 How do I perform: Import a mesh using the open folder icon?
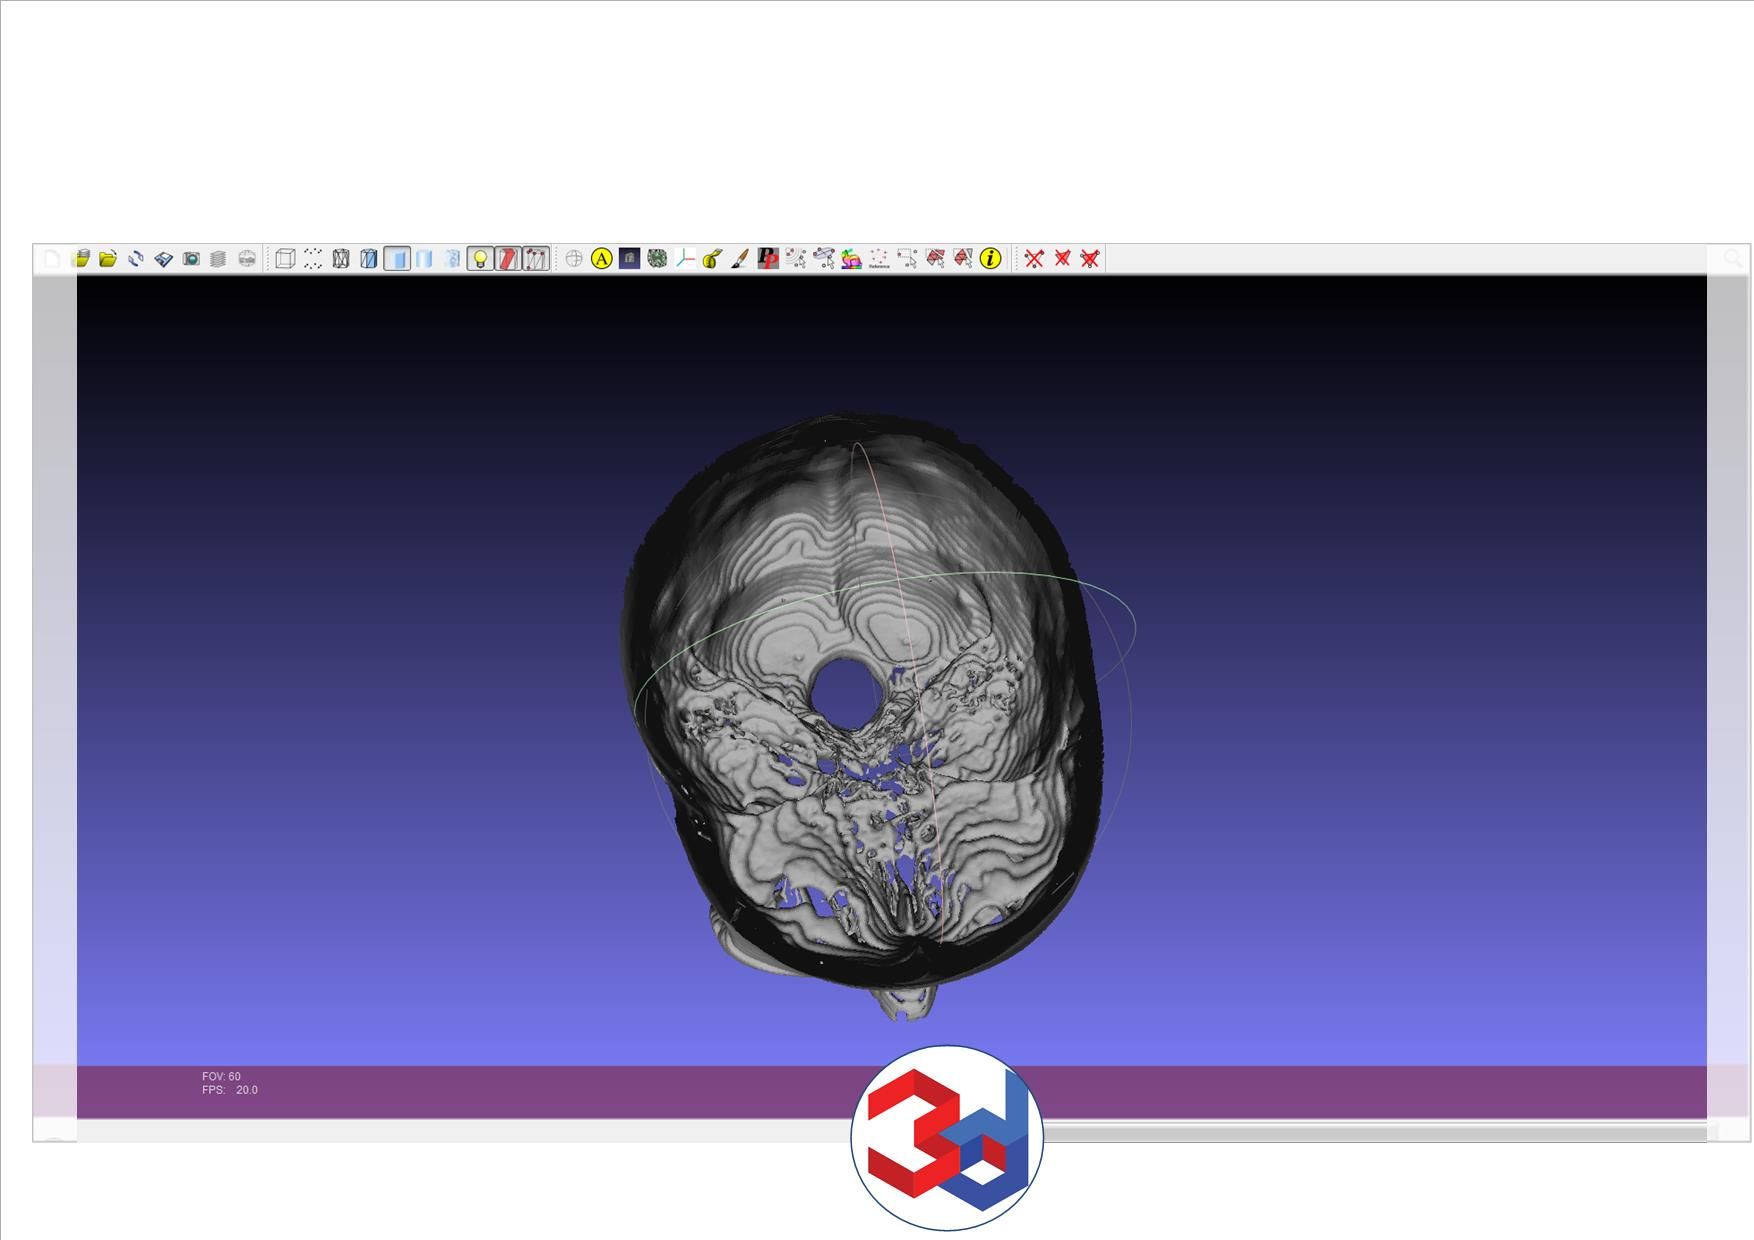coord(108,259)
